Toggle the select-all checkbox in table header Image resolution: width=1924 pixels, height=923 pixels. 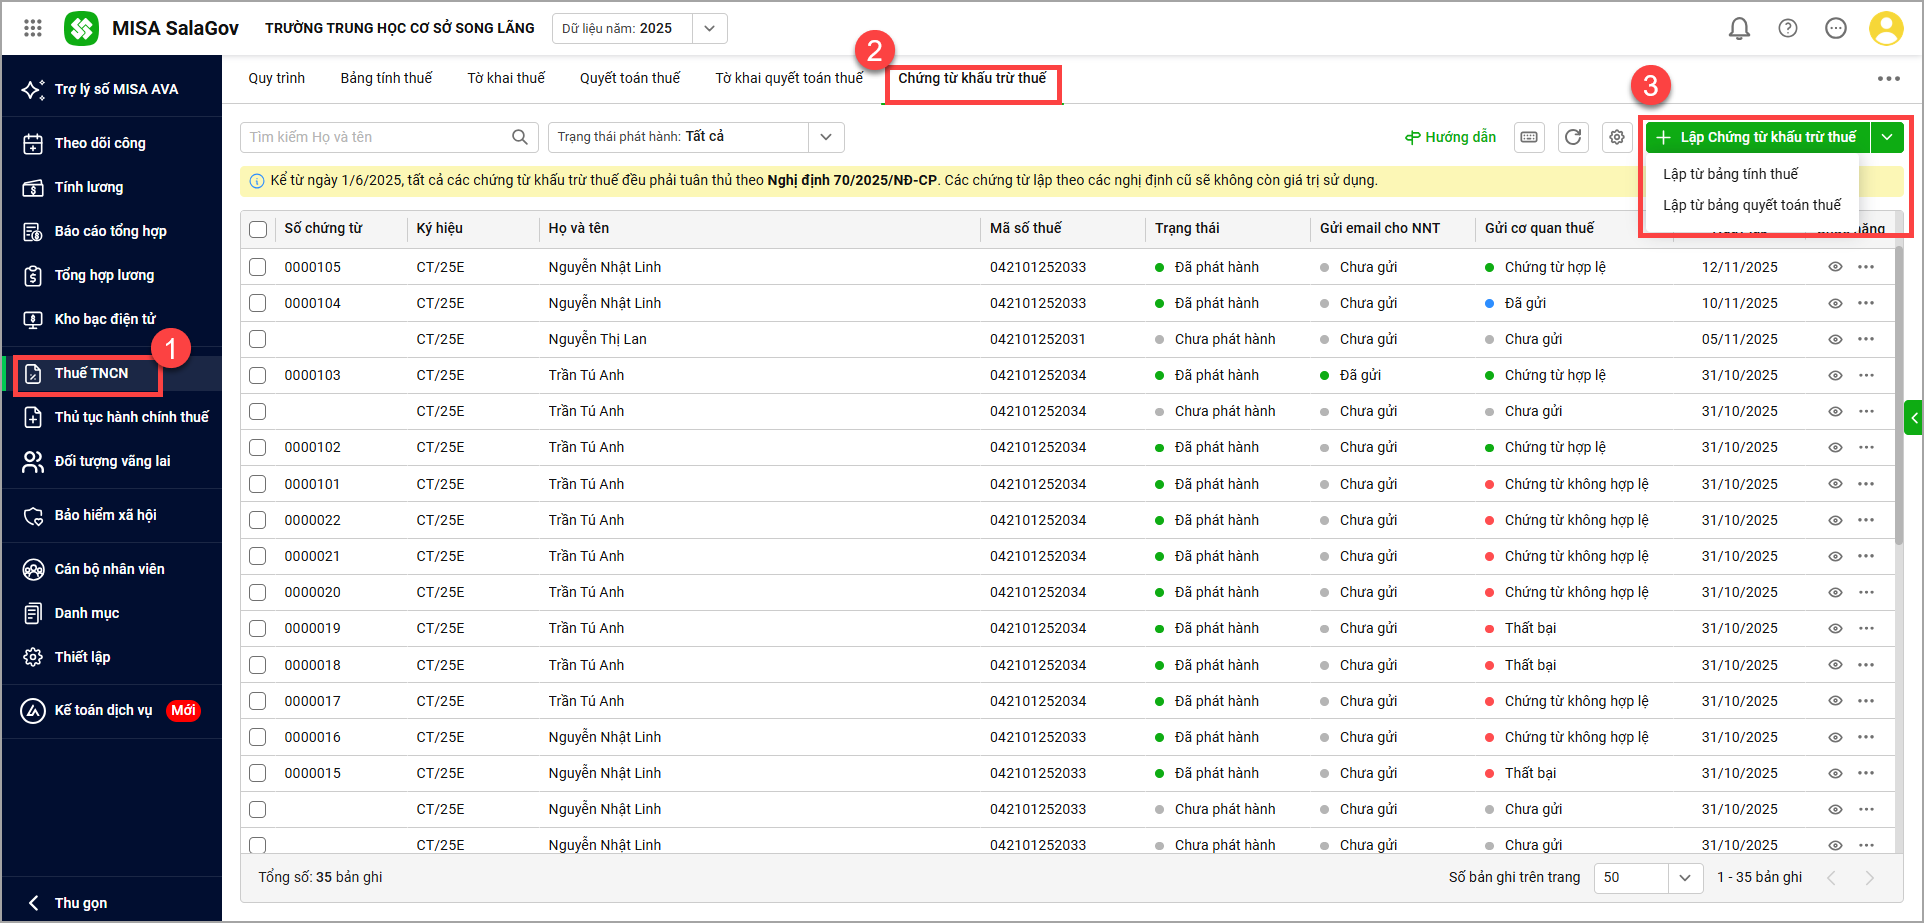(x=258, y=229)
